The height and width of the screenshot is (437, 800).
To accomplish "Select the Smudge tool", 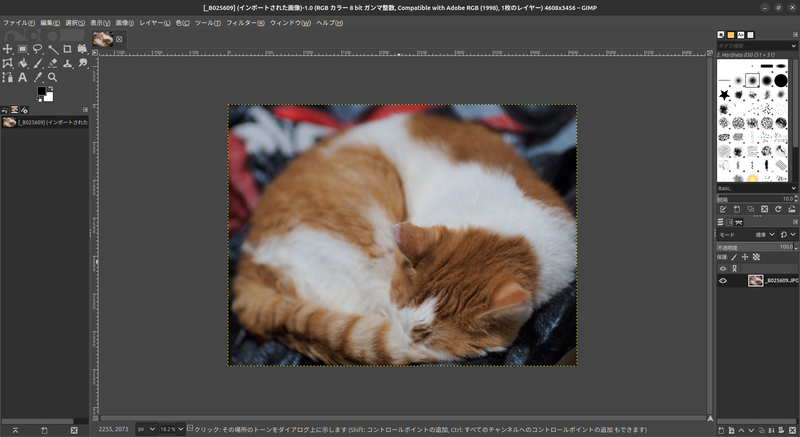I will point(82,63).
